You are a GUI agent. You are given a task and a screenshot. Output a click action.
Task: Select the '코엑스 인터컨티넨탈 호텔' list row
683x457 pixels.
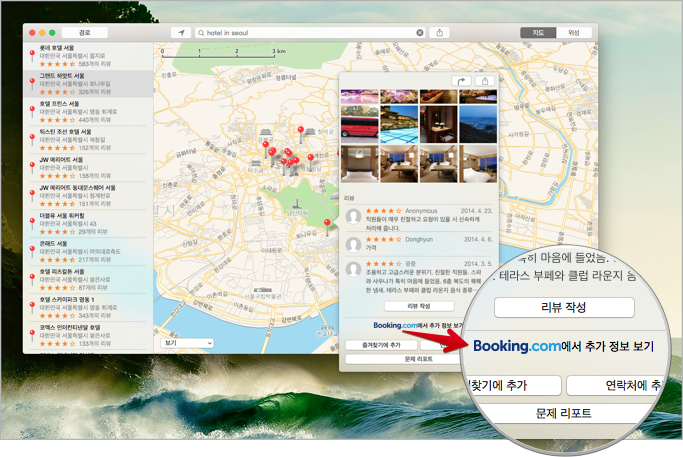(x=88, y=335)
